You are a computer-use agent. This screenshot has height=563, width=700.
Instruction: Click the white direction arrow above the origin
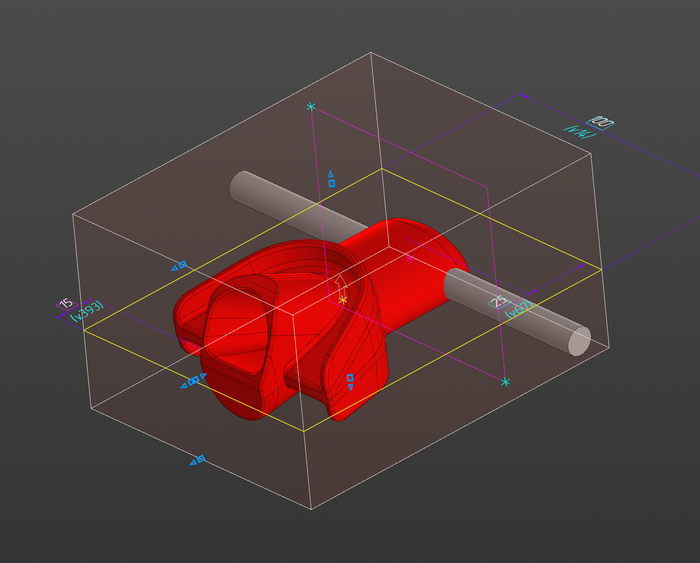pyautogui.click(x=339, y=282)
